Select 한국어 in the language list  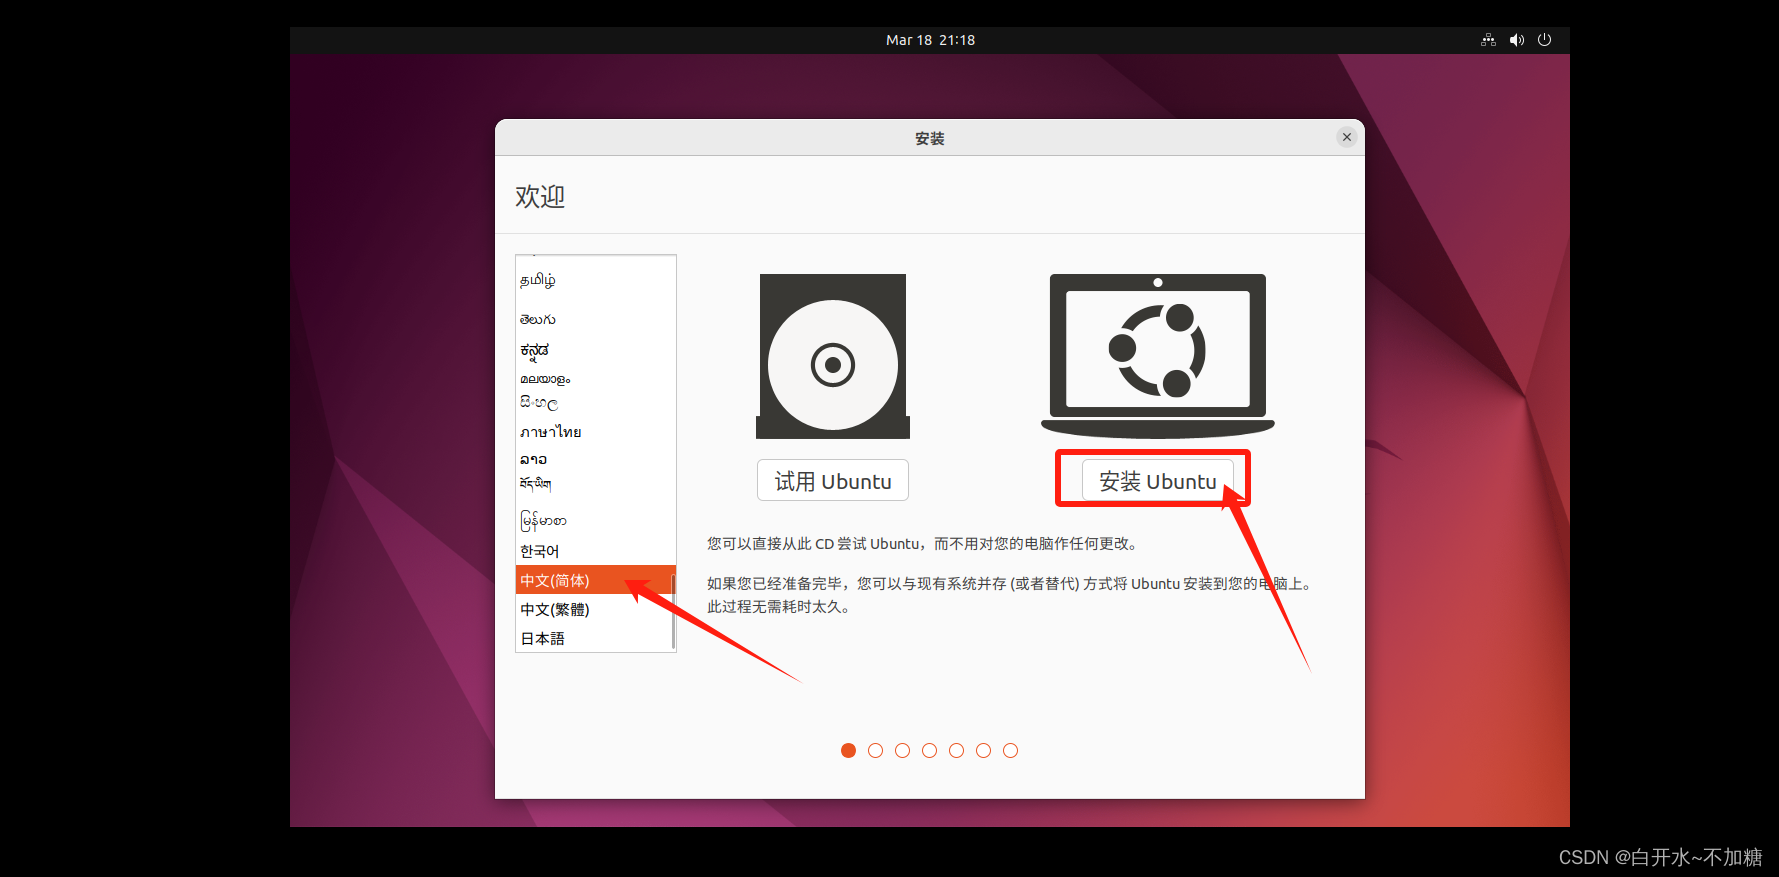pos(596,551)
